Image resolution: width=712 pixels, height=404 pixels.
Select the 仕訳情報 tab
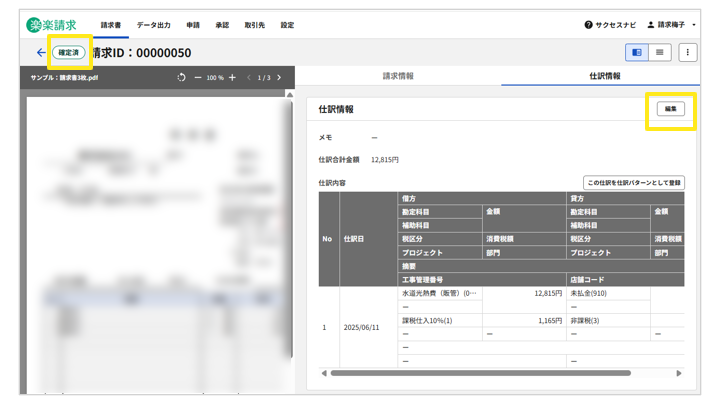tap(605, 76)
